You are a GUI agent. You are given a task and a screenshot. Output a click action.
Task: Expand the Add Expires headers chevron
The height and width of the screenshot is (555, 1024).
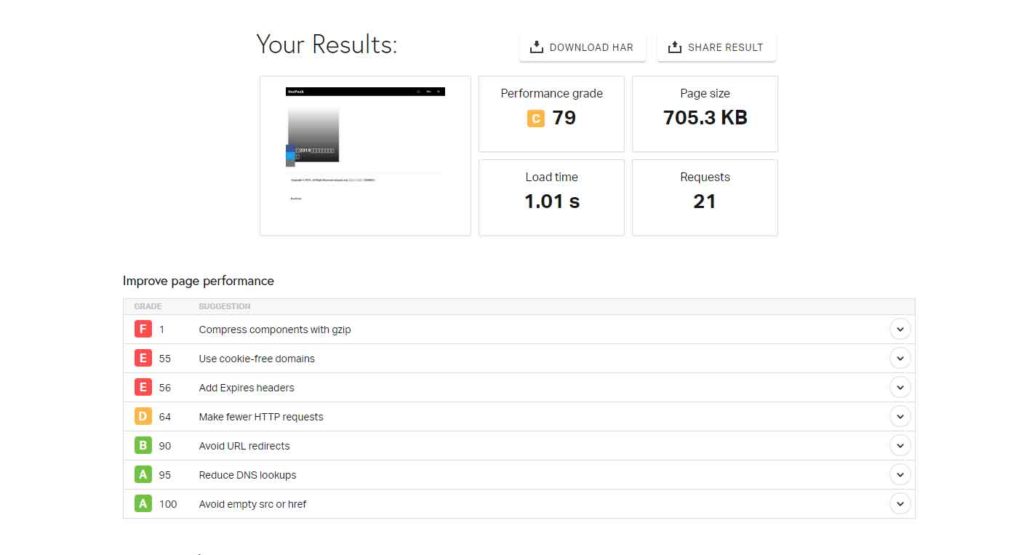tap(900, 388)
